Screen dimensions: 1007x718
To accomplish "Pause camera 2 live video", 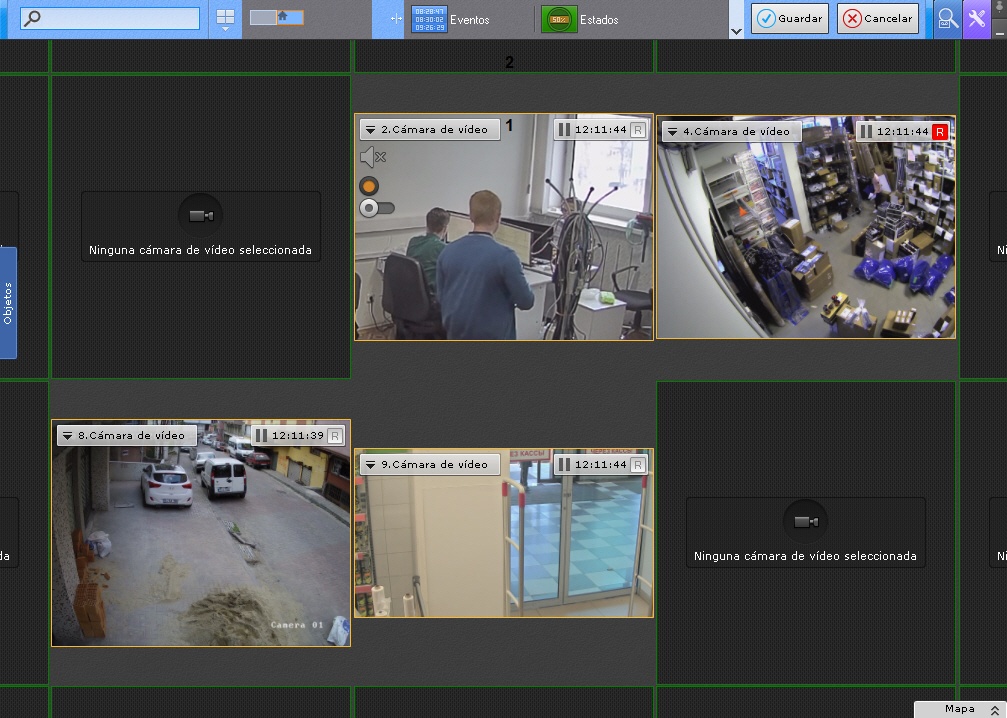I will pyautogui.click(x=564, y=130).
